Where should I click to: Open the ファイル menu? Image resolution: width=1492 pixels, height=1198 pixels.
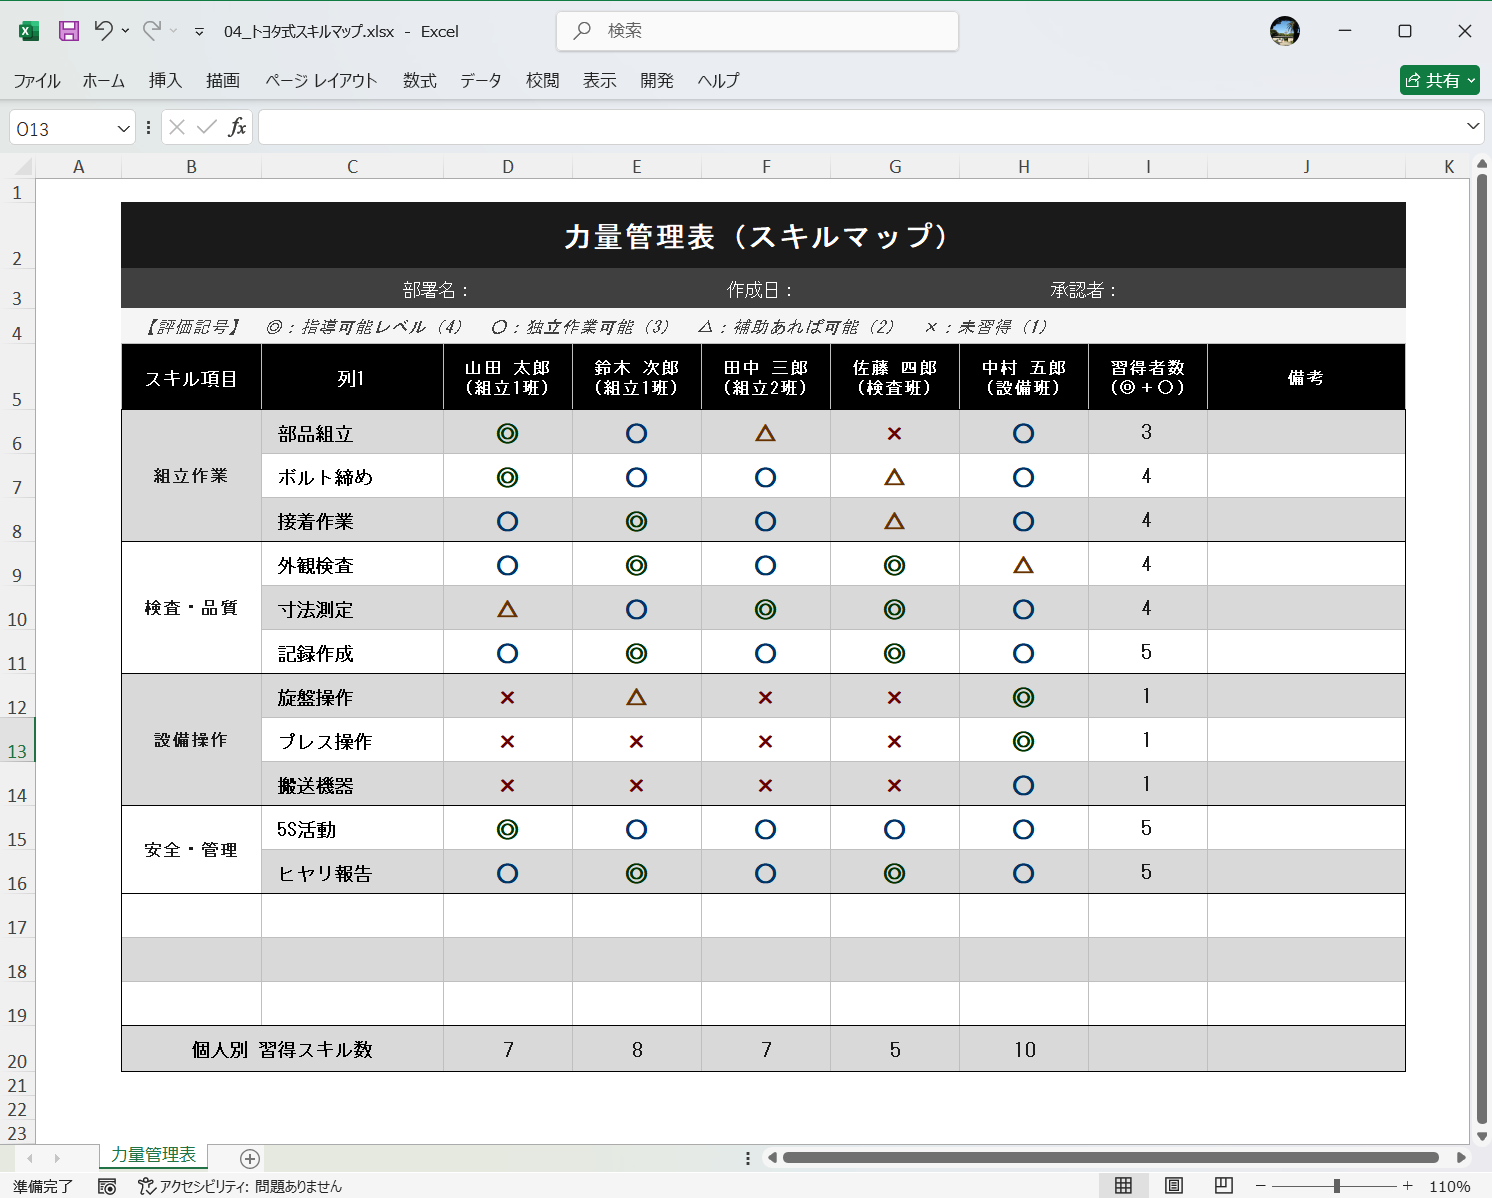click(x=36, y=81)
